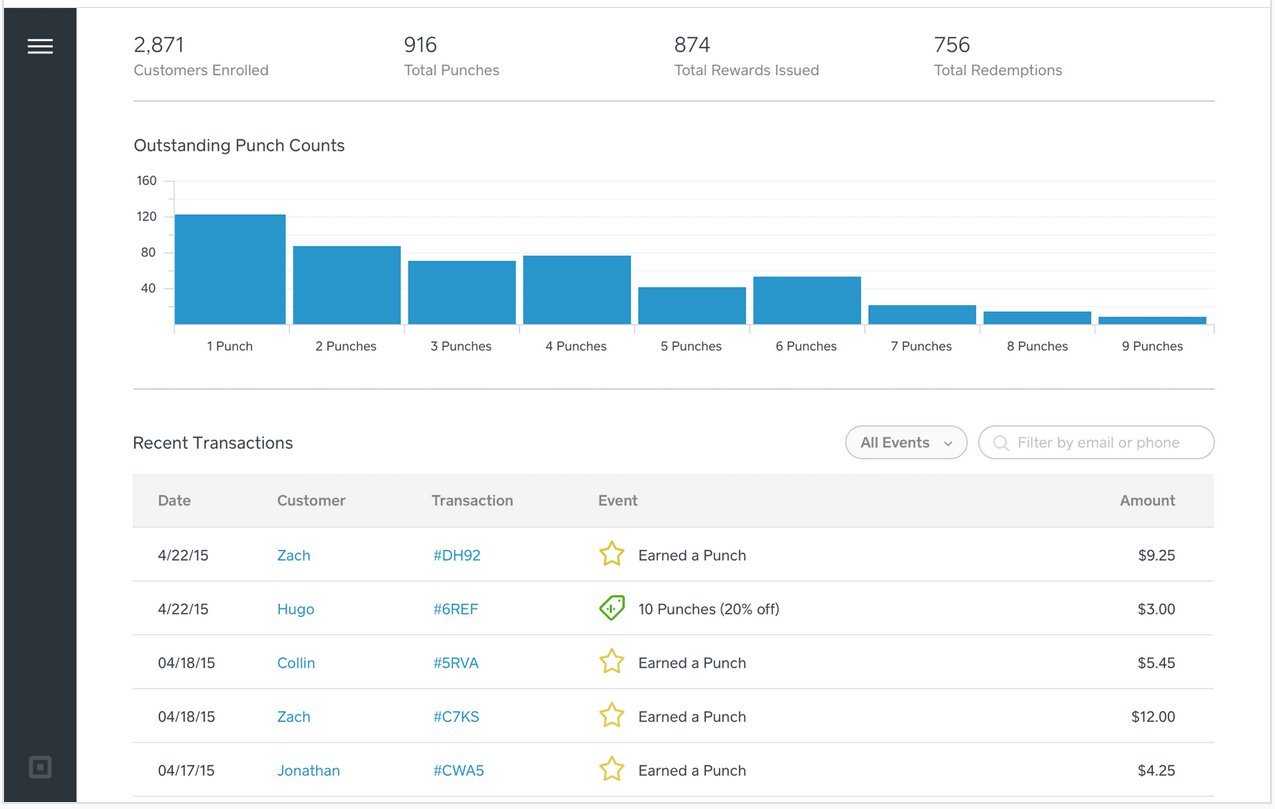Click the star icon in Collin's row
Screen dimensions: 1275x809
coord(611,662)
